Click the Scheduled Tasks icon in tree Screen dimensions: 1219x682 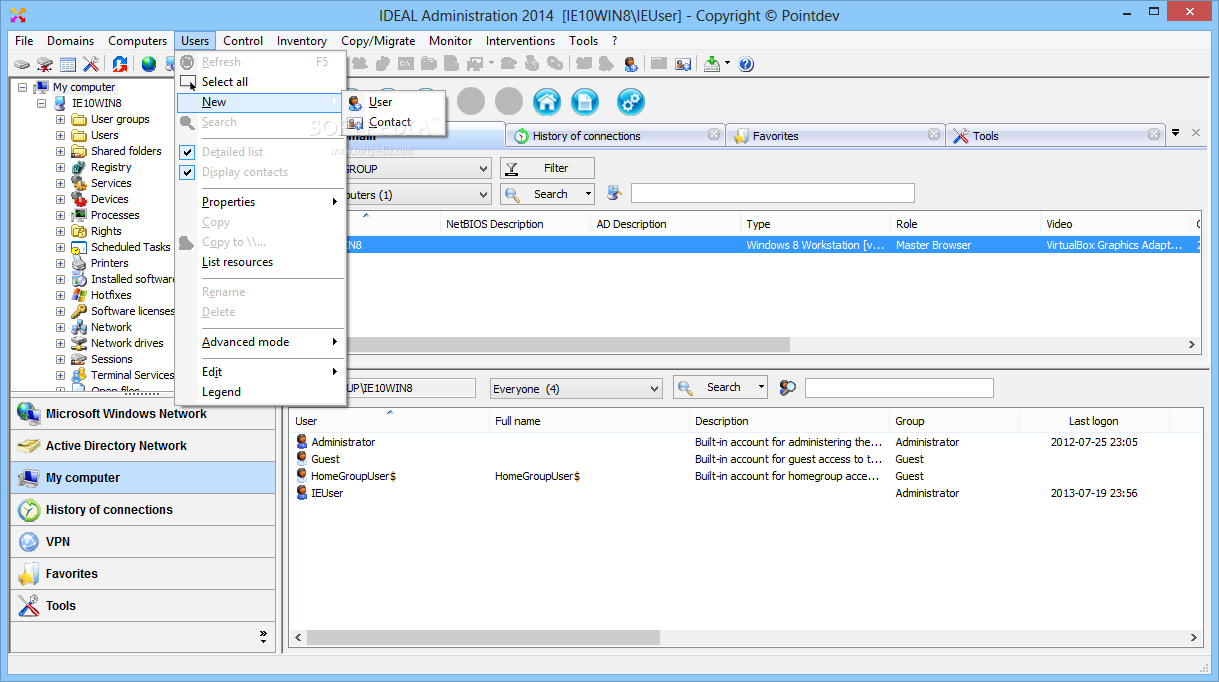79,247
